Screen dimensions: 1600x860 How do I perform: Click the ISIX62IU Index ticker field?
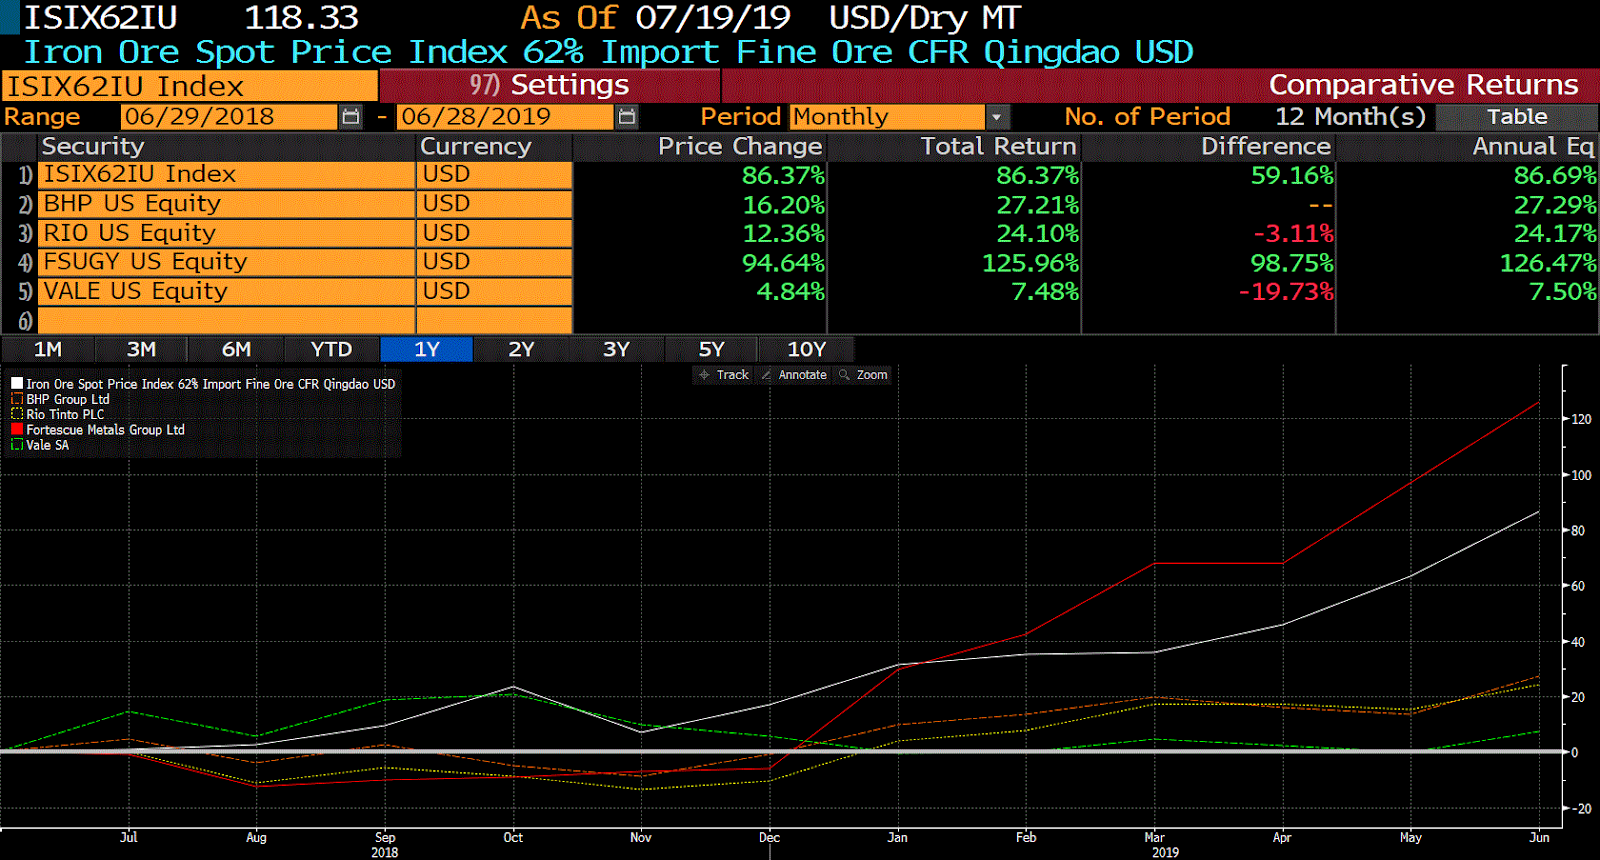point(190,86)
